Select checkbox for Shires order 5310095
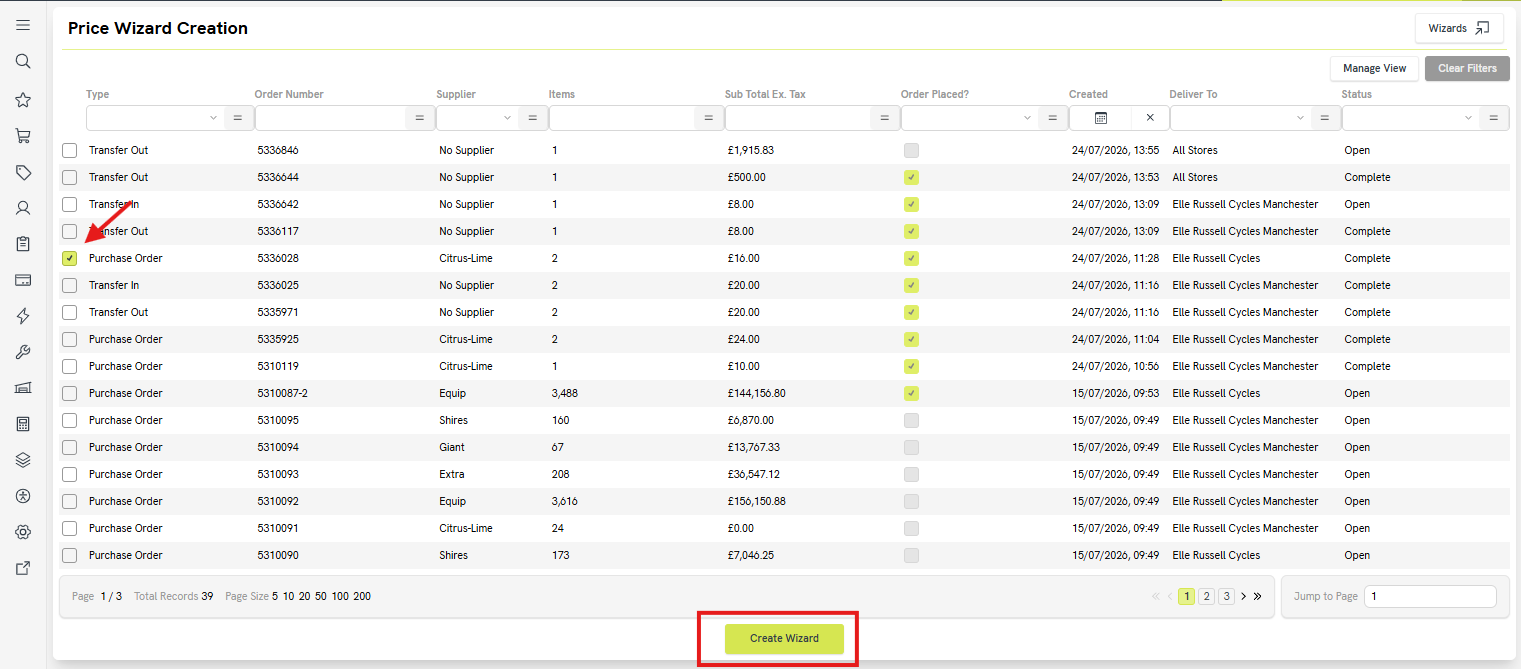The image size is (1521, 669). click(69, 420)
